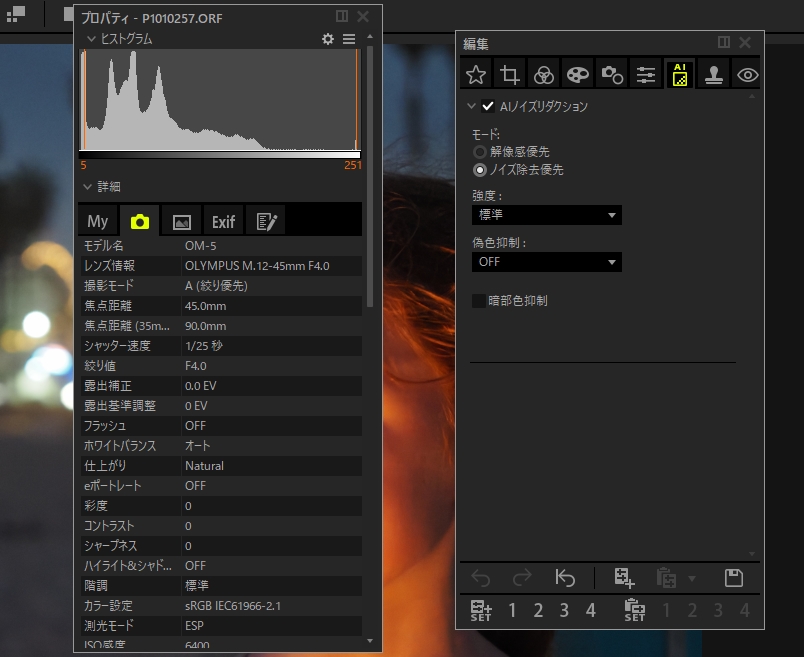Image resolution: width=804 pixels, height=657 pixels.
Task: Switch to the My tab
Action: tap(97, 222)
